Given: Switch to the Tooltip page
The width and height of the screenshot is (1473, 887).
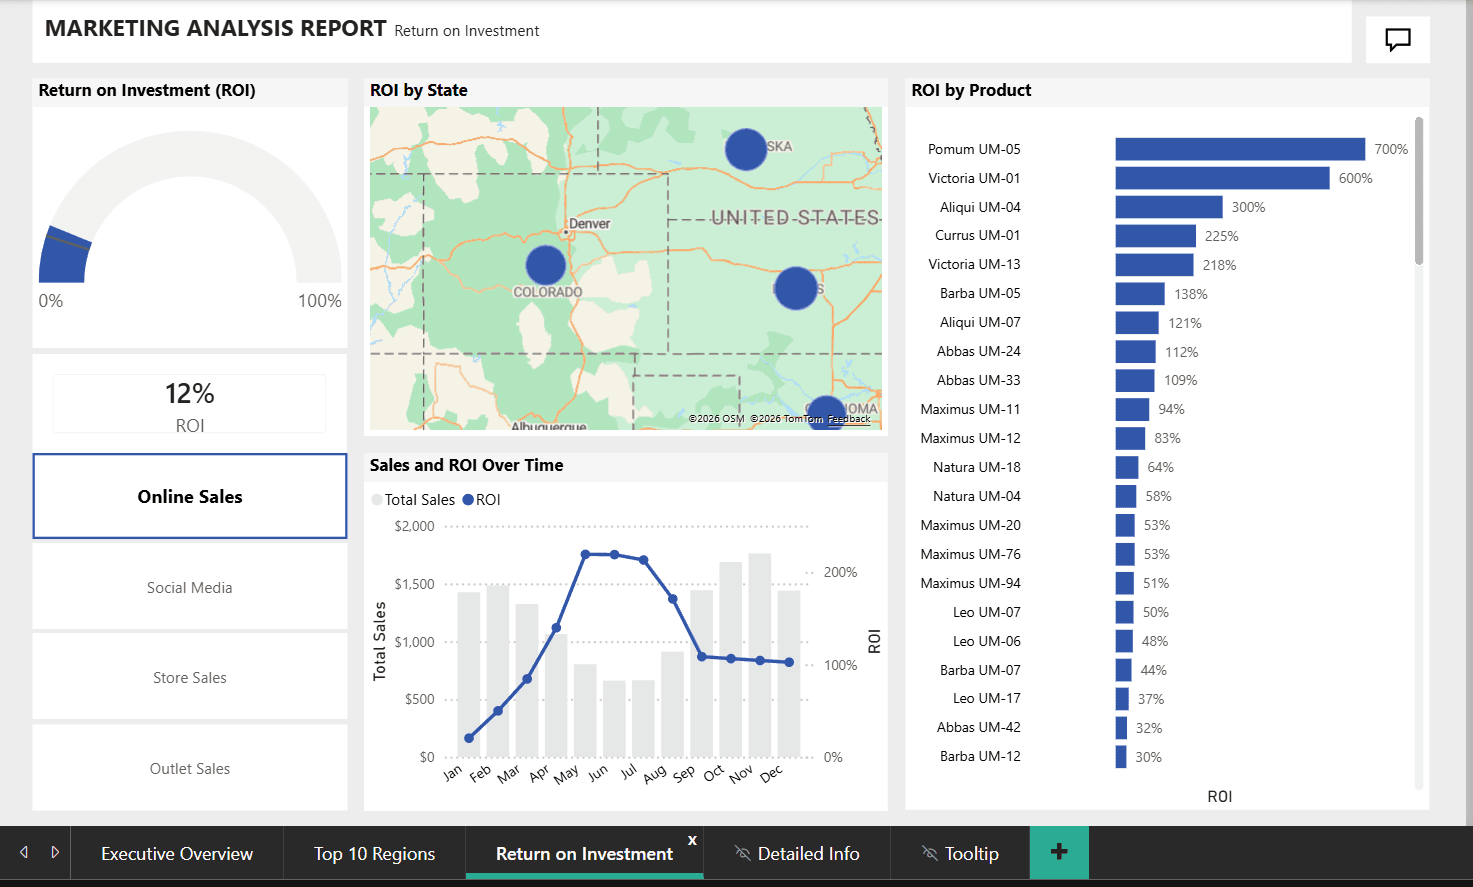Looking at the screenshot, I should (x=971, y=853).
